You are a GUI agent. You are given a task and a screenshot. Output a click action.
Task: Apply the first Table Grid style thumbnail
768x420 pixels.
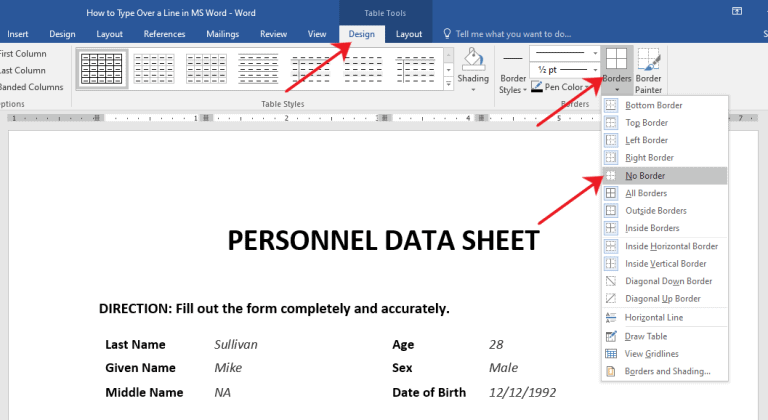coord(102,69)
